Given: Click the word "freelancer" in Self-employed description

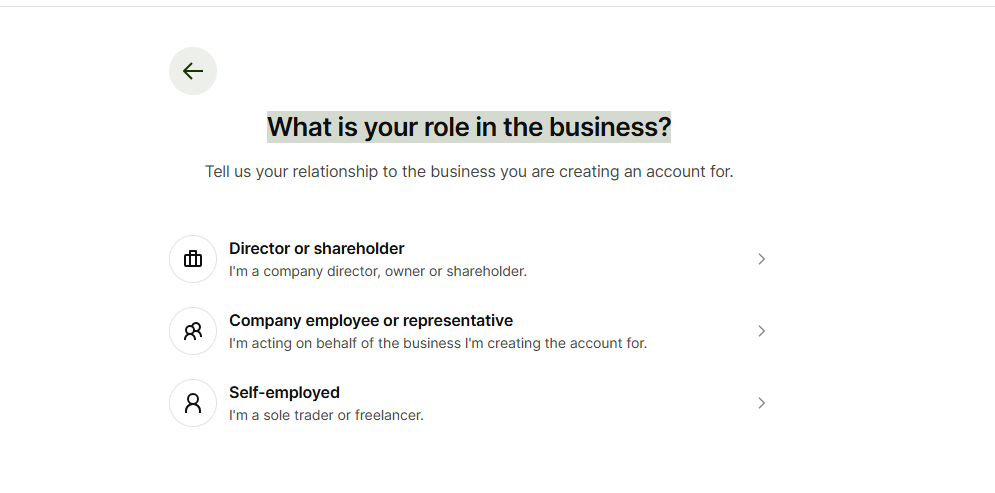Looking at the screenshot, I should point(390,415).
